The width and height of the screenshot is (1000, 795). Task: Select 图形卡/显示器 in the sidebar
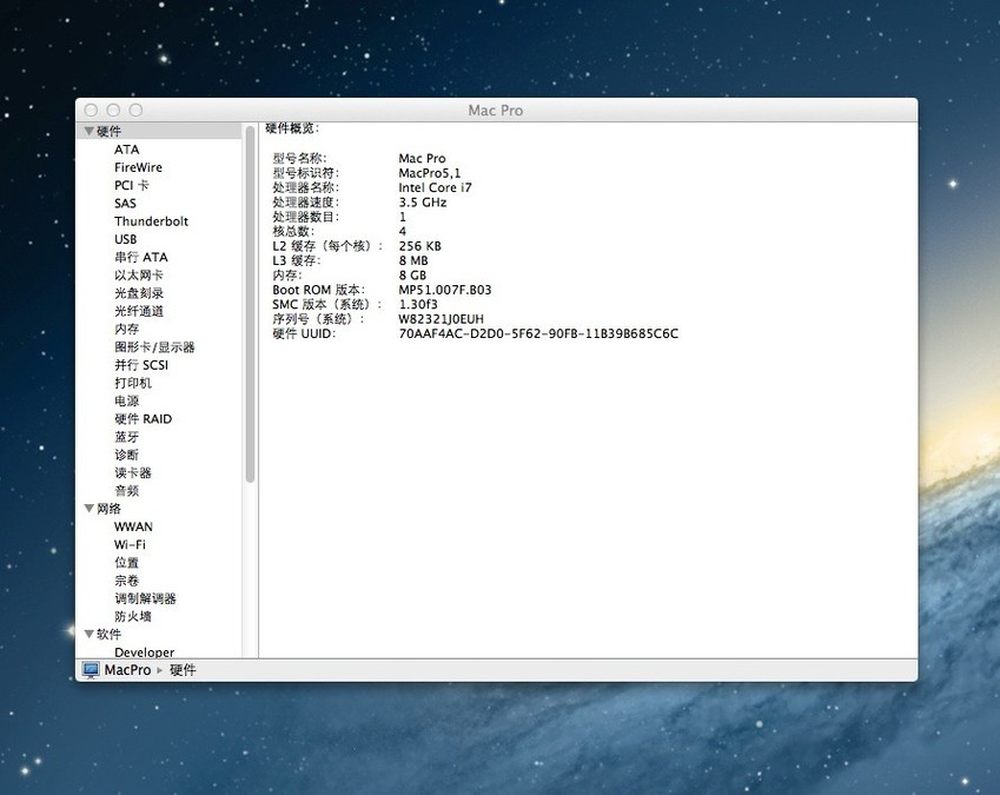154,347
